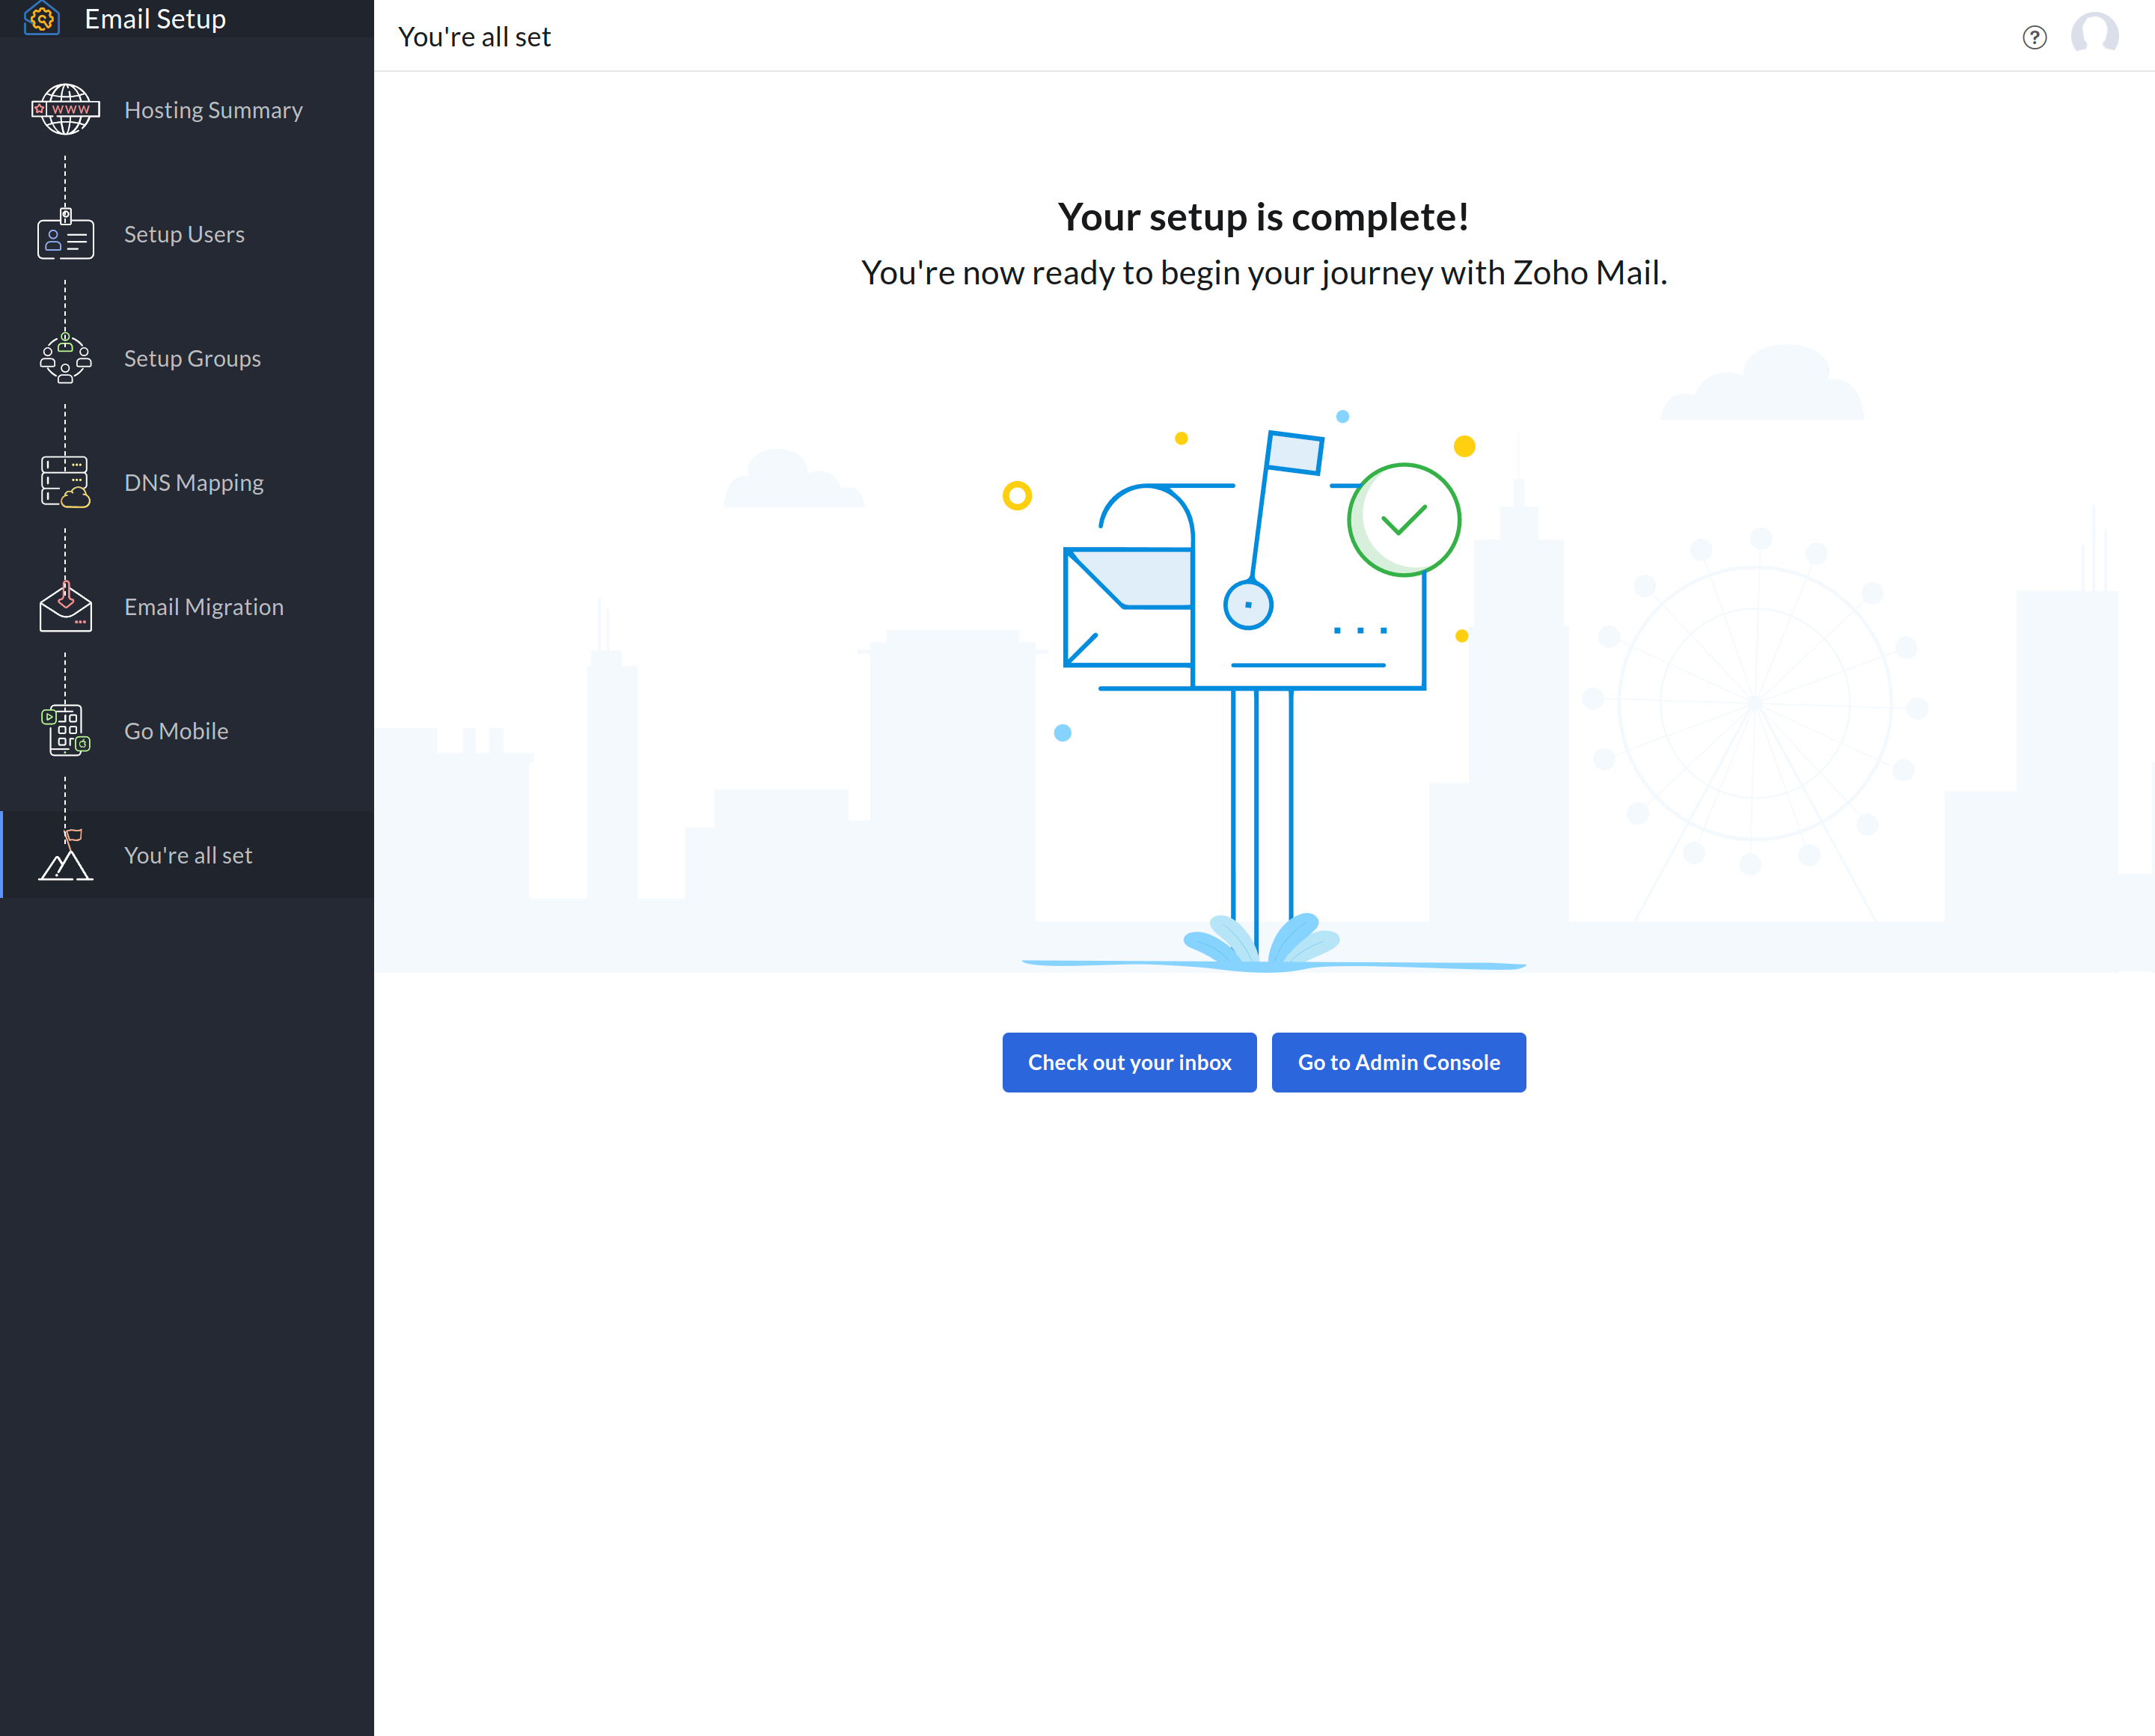Click the Setup Groups people icon

tap(66, 358)
